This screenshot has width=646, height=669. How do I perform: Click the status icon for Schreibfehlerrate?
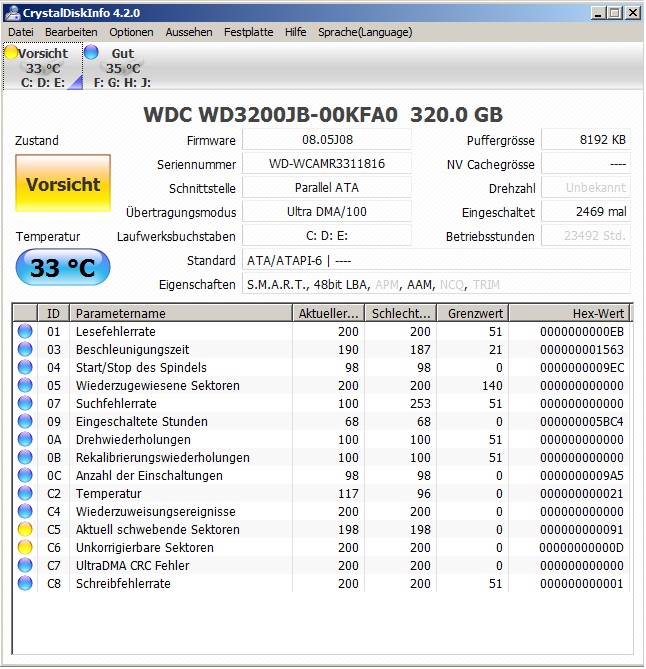[x=25, y=583]
